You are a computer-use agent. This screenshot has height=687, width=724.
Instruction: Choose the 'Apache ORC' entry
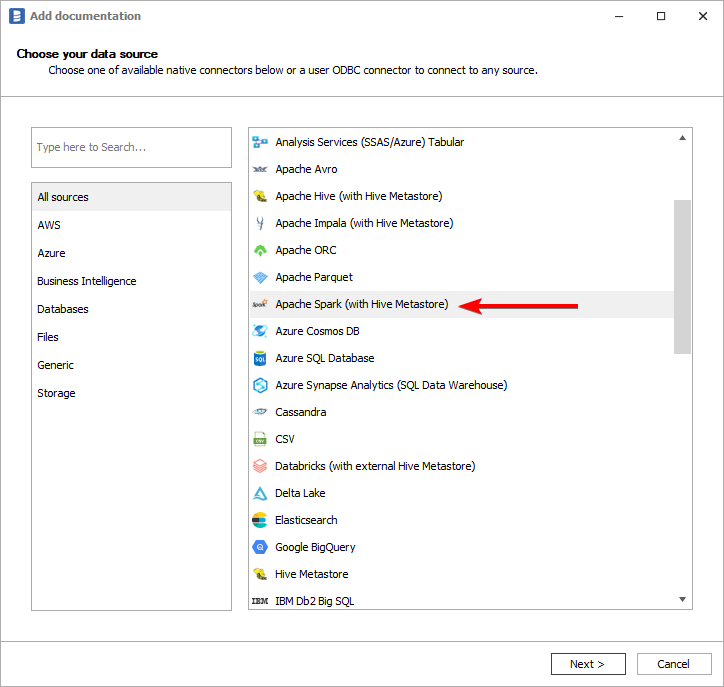pyautogui.click(x=462, y=250)
